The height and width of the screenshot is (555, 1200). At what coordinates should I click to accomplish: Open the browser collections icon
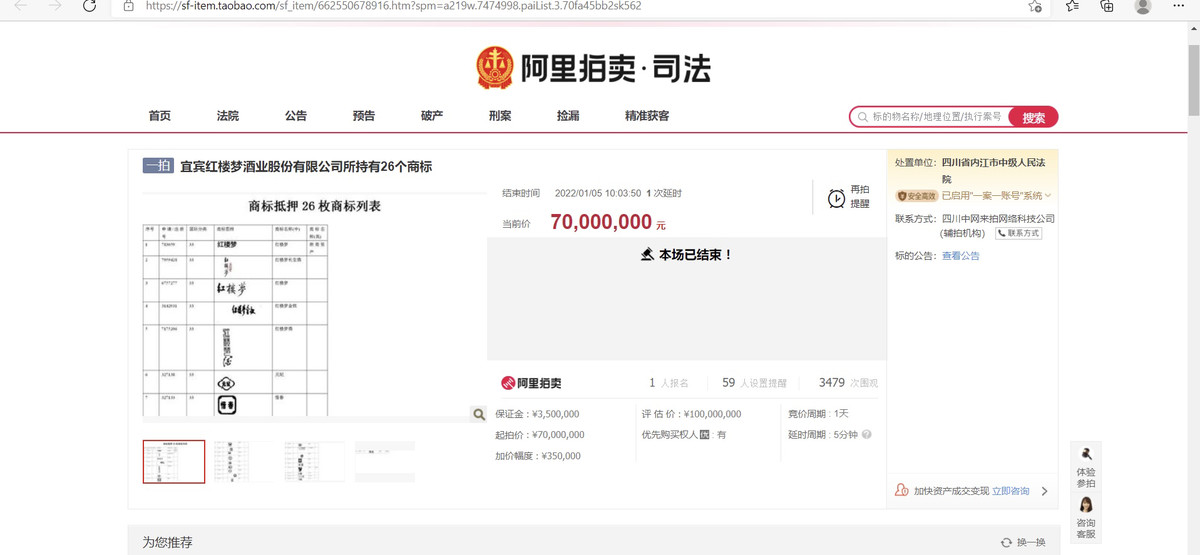click(x=1106, y=6)
